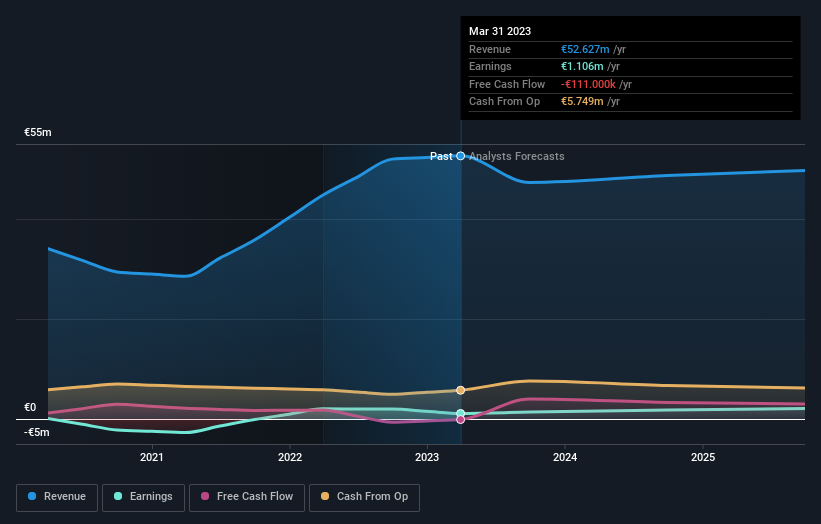The image size is (821, 524).
Task: Toggle the Revenue legend button
Action: pyautogui.click(x=57, y=497)
